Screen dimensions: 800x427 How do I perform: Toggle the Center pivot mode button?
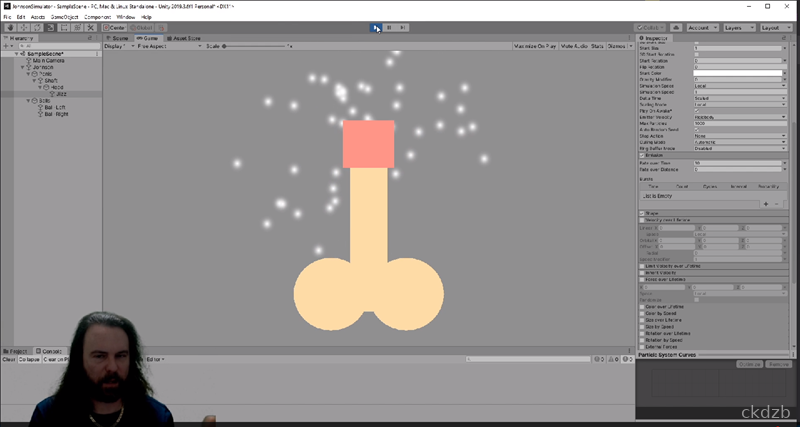114,28
